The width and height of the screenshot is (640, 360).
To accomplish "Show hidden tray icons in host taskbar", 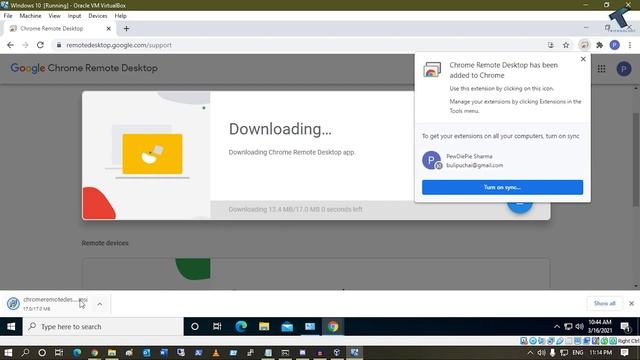I will click(530, 353).
